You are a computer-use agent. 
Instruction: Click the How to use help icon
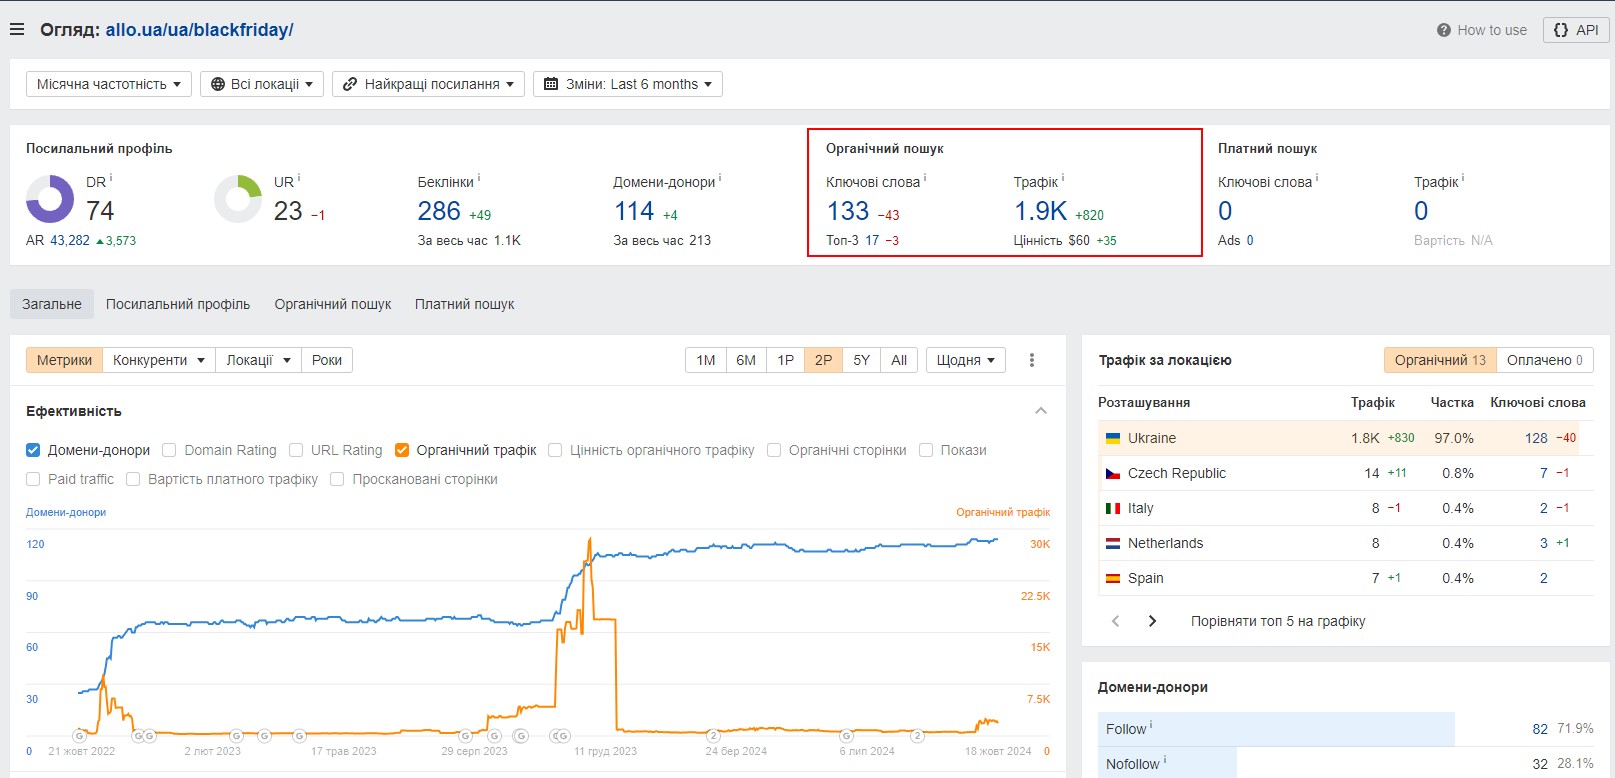(x=1443, y=30)
